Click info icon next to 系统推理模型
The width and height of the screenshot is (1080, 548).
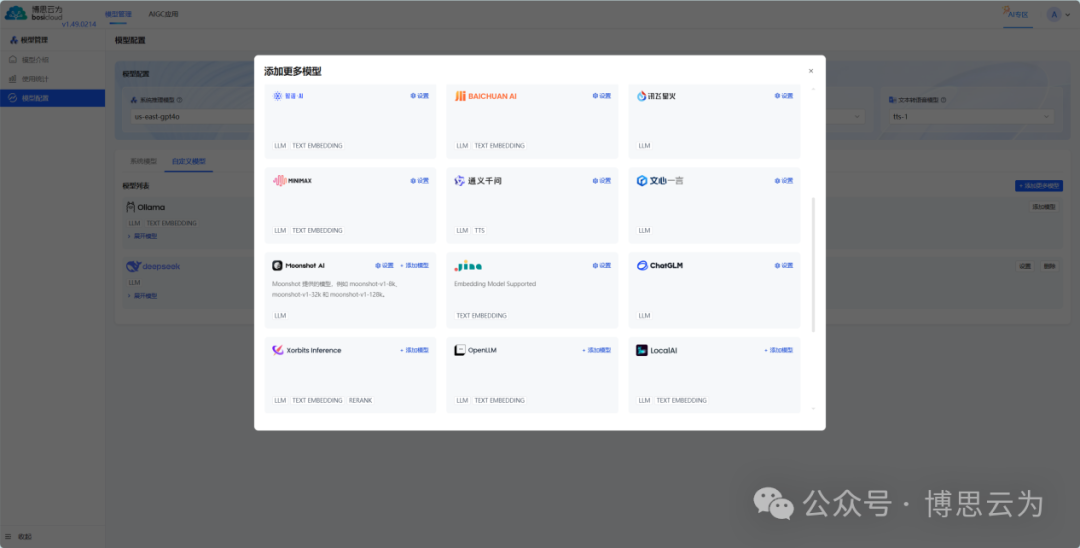[180, 100]
